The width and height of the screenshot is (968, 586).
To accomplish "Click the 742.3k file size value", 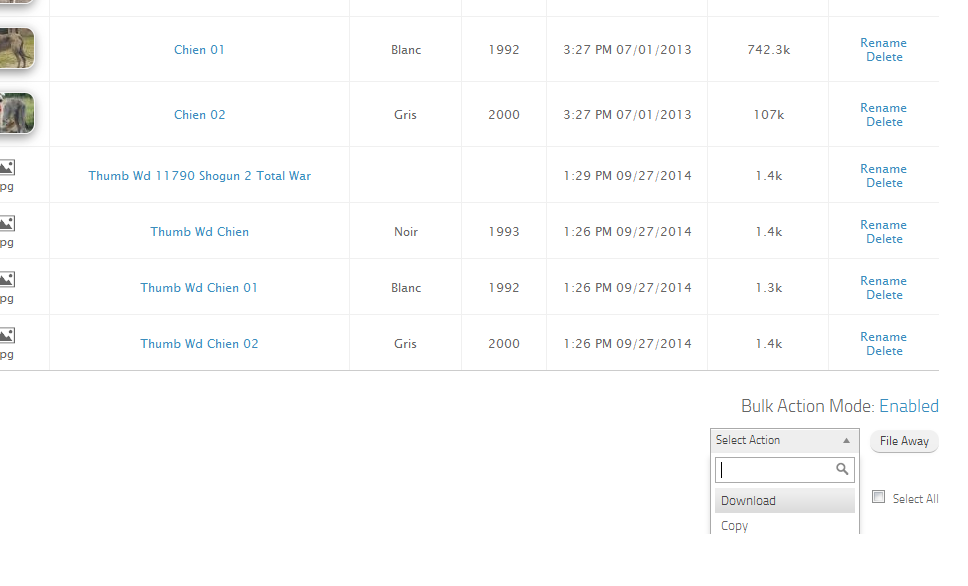I will pos(769,50).
